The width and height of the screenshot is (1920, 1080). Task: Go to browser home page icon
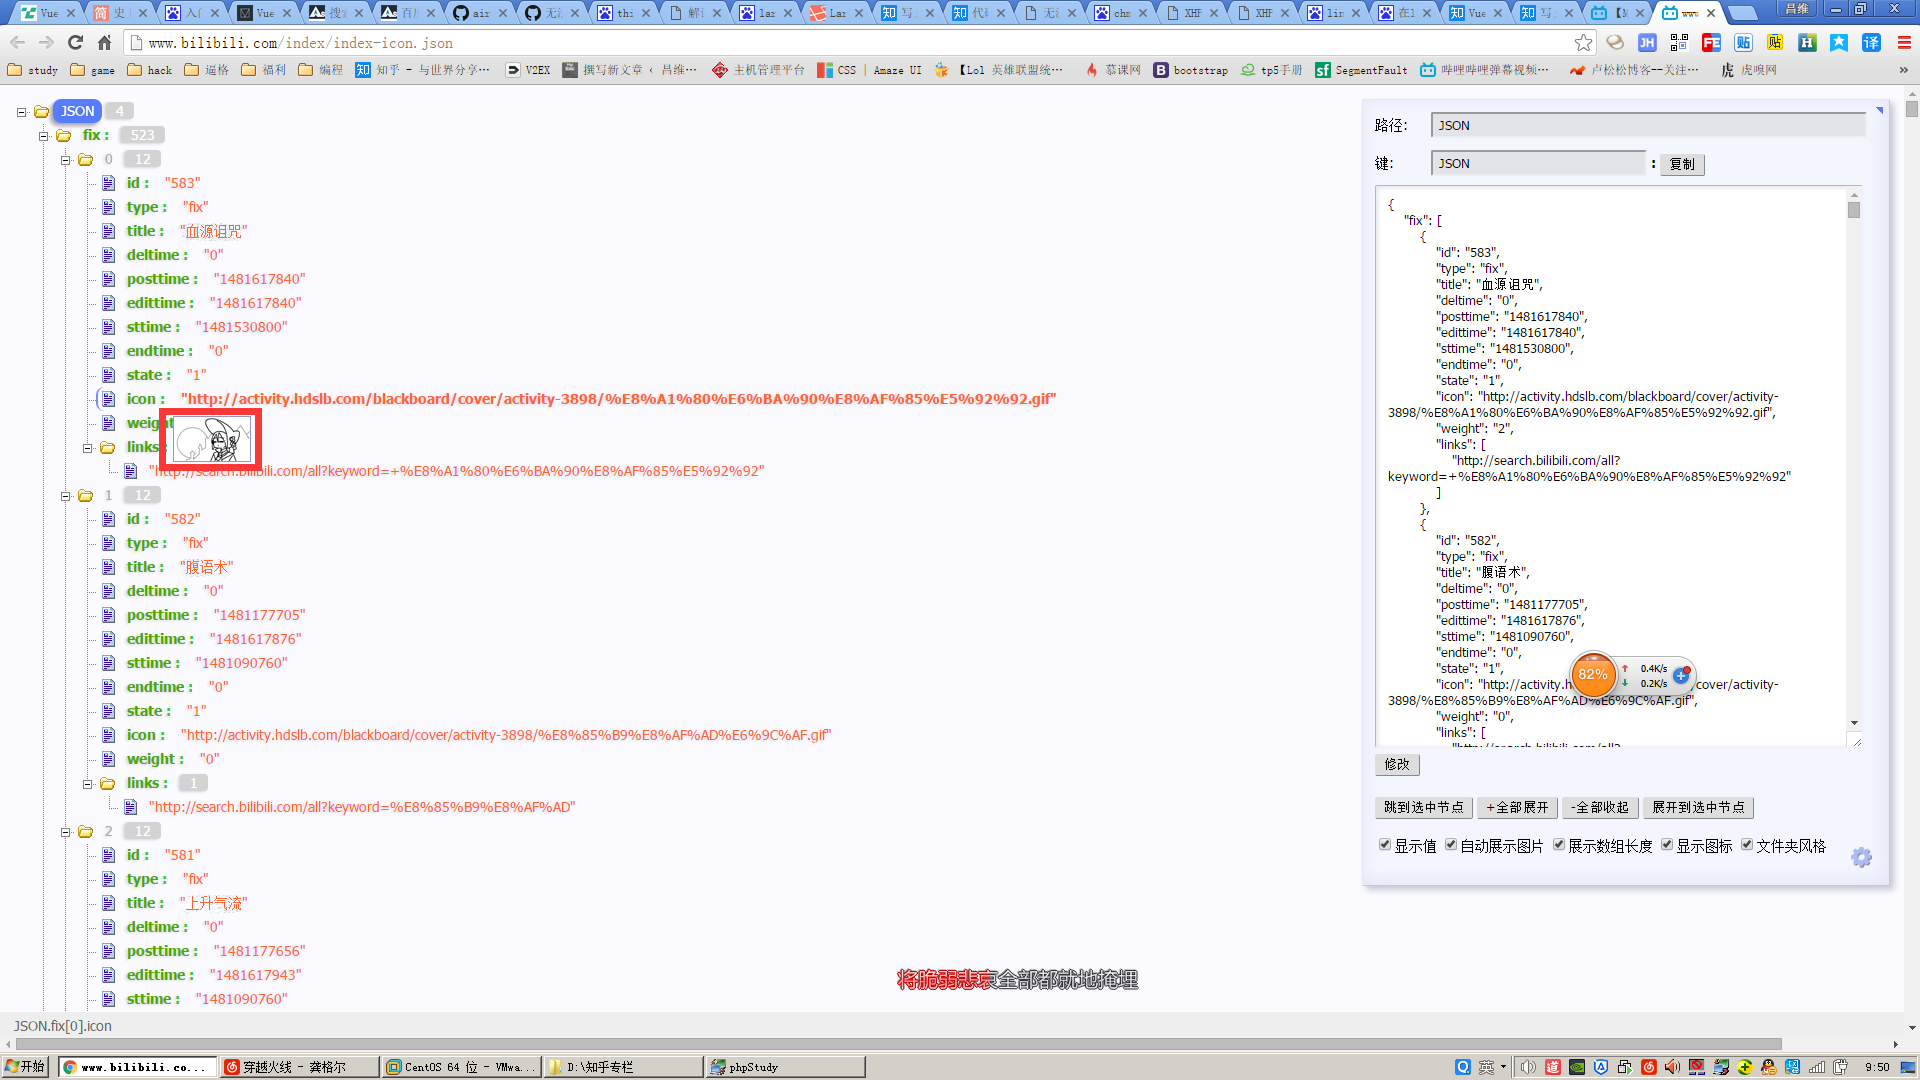tap(104, 43)
